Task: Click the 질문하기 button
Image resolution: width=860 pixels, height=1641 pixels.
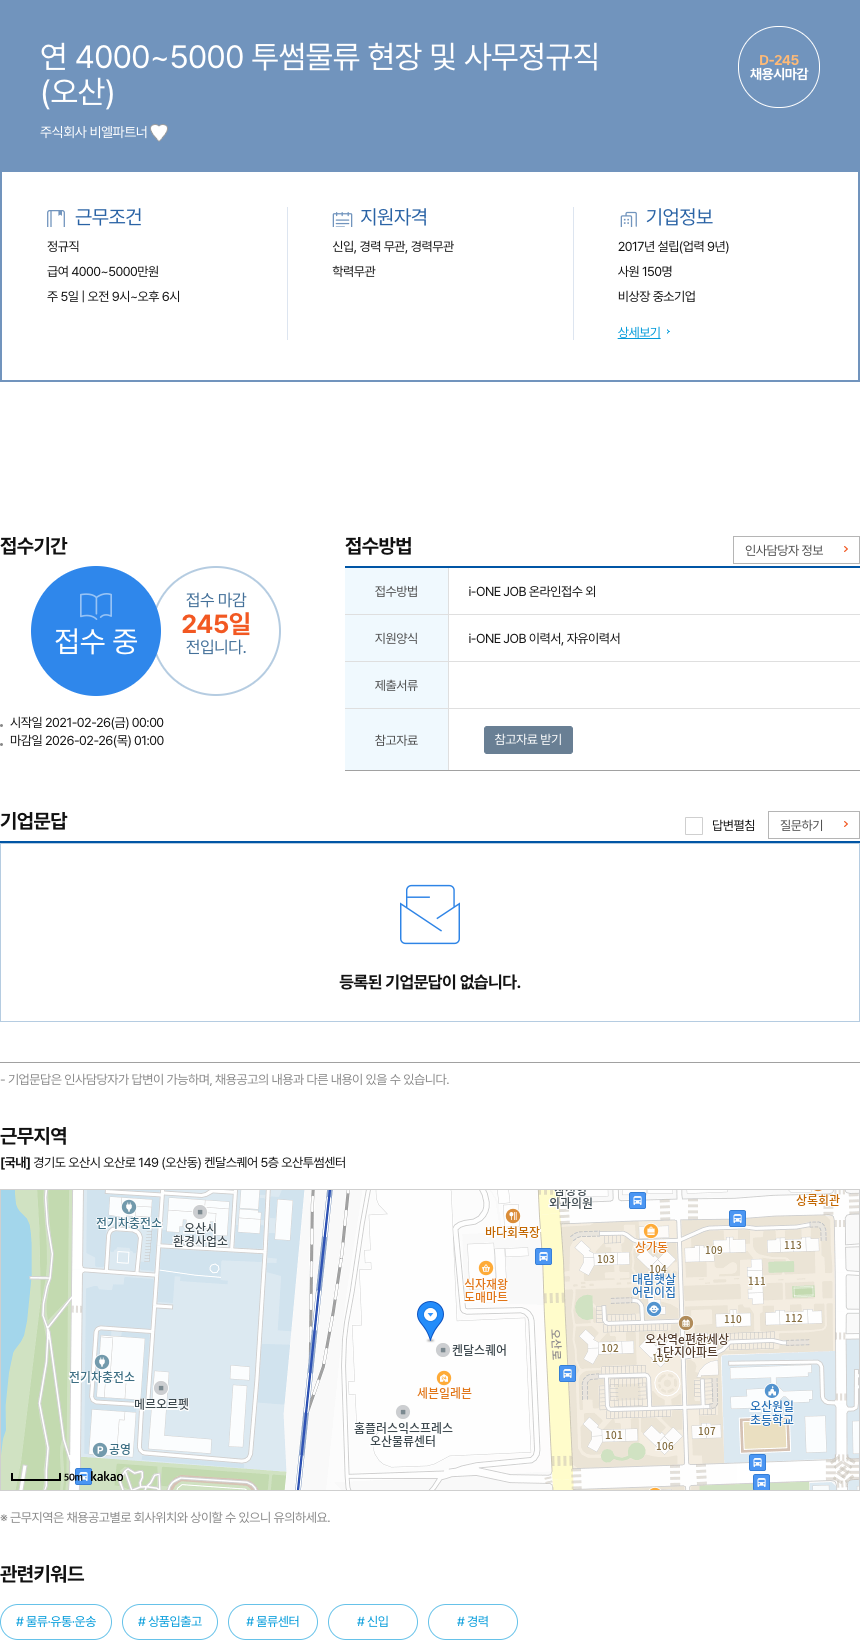Action: tap(814, 825)
